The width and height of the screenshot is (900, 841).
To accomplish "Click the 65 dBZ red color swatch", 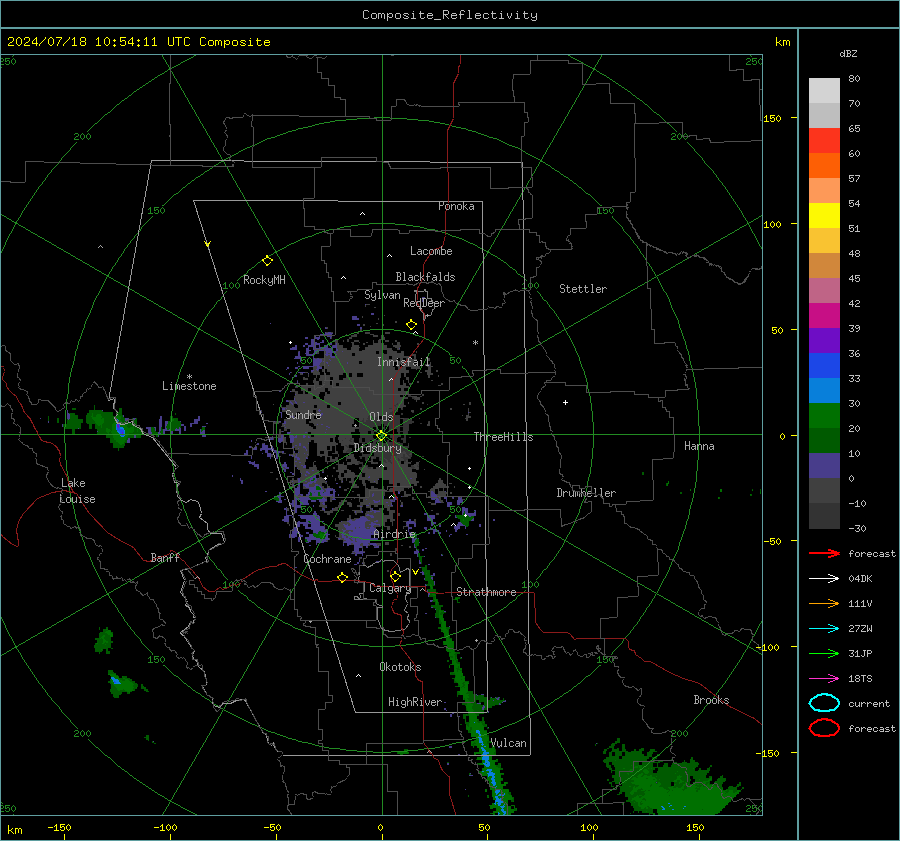I will coord(824,141).
